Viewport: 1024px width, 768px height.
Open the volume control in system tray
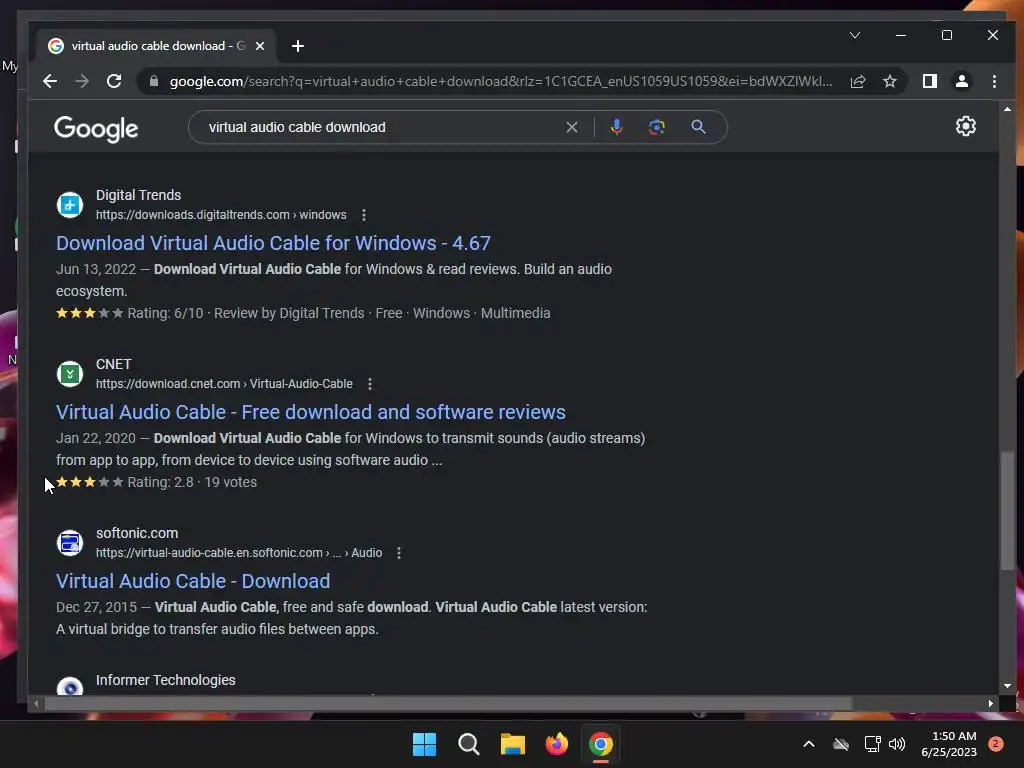(x=897, y=744)
